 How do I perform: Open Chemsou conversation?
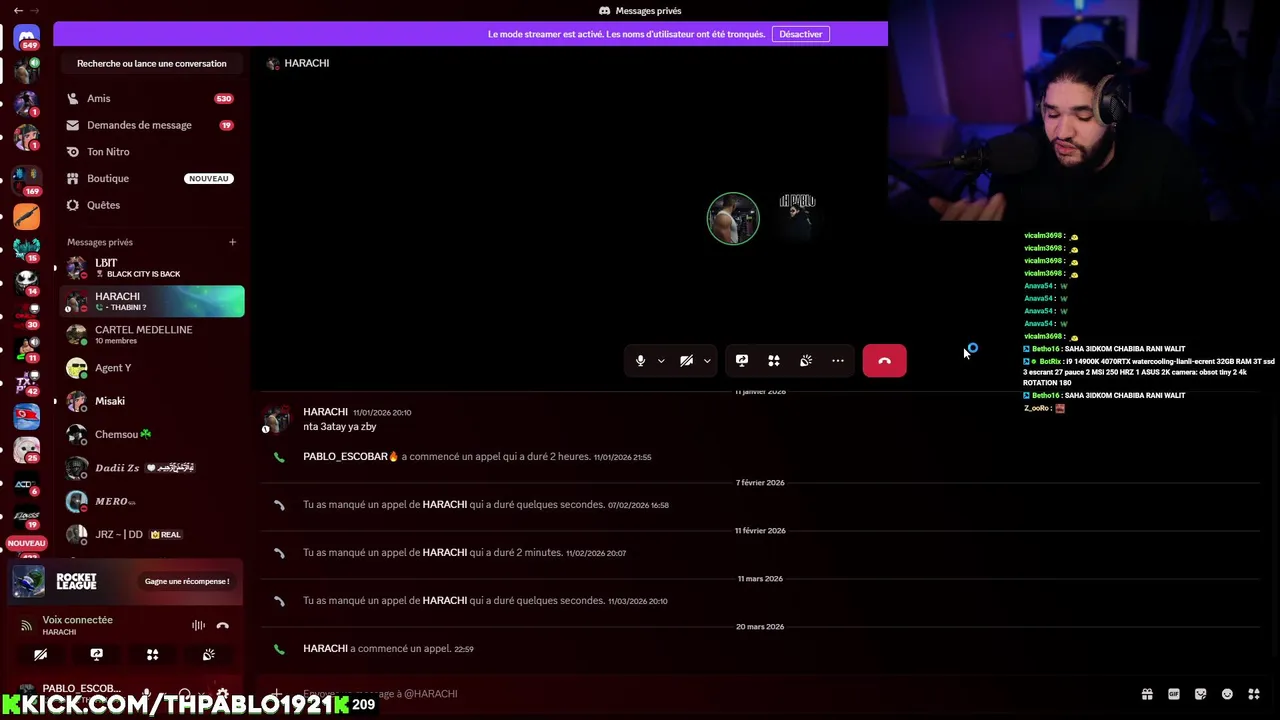click(x=152, y=434)
